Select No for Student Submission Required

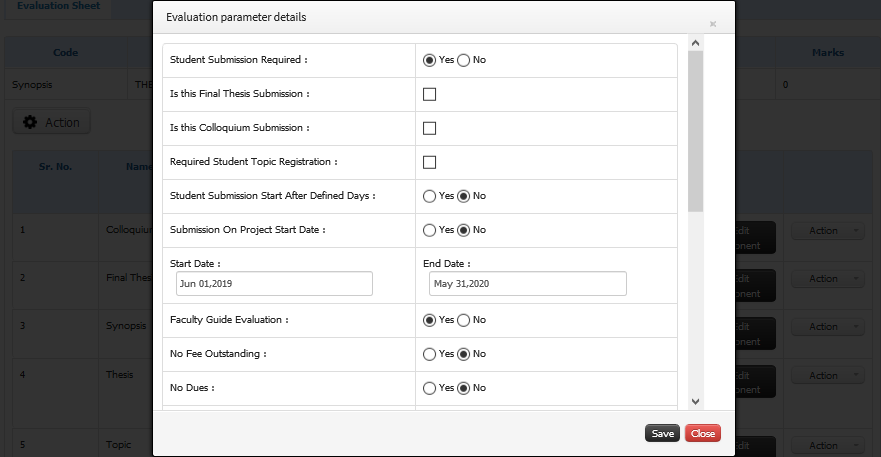coord(464,60)
